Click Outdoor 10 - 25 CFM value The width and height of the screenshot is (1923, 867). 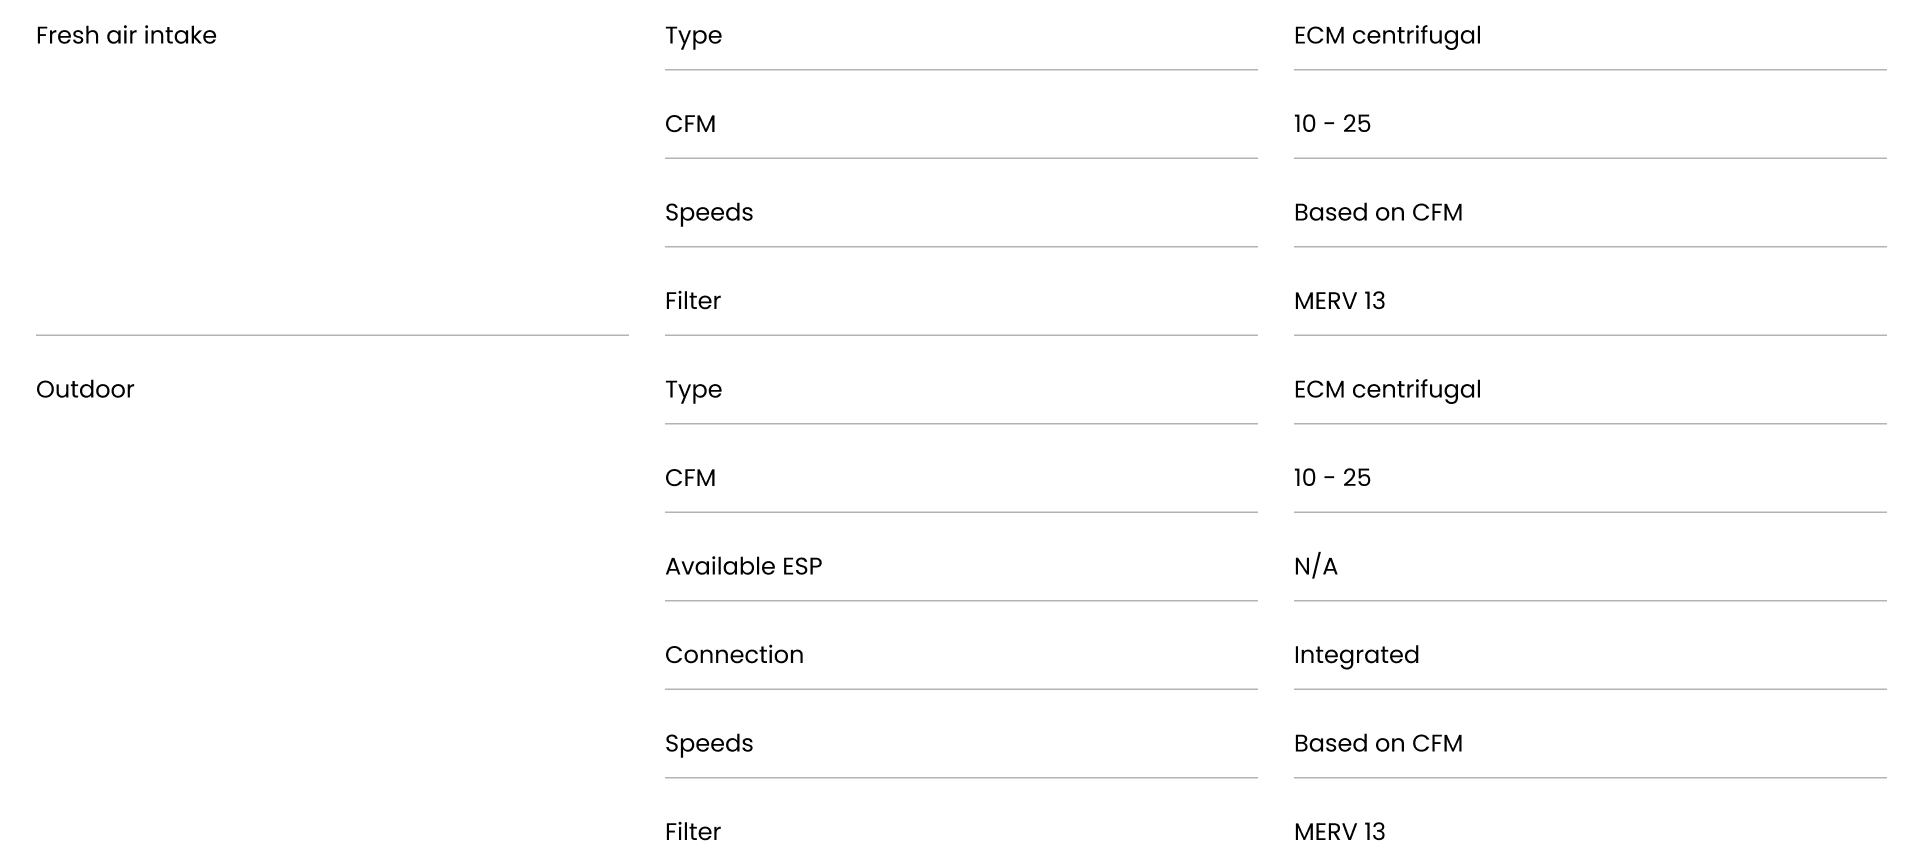pyautogui.click(x=1332, y=478)
